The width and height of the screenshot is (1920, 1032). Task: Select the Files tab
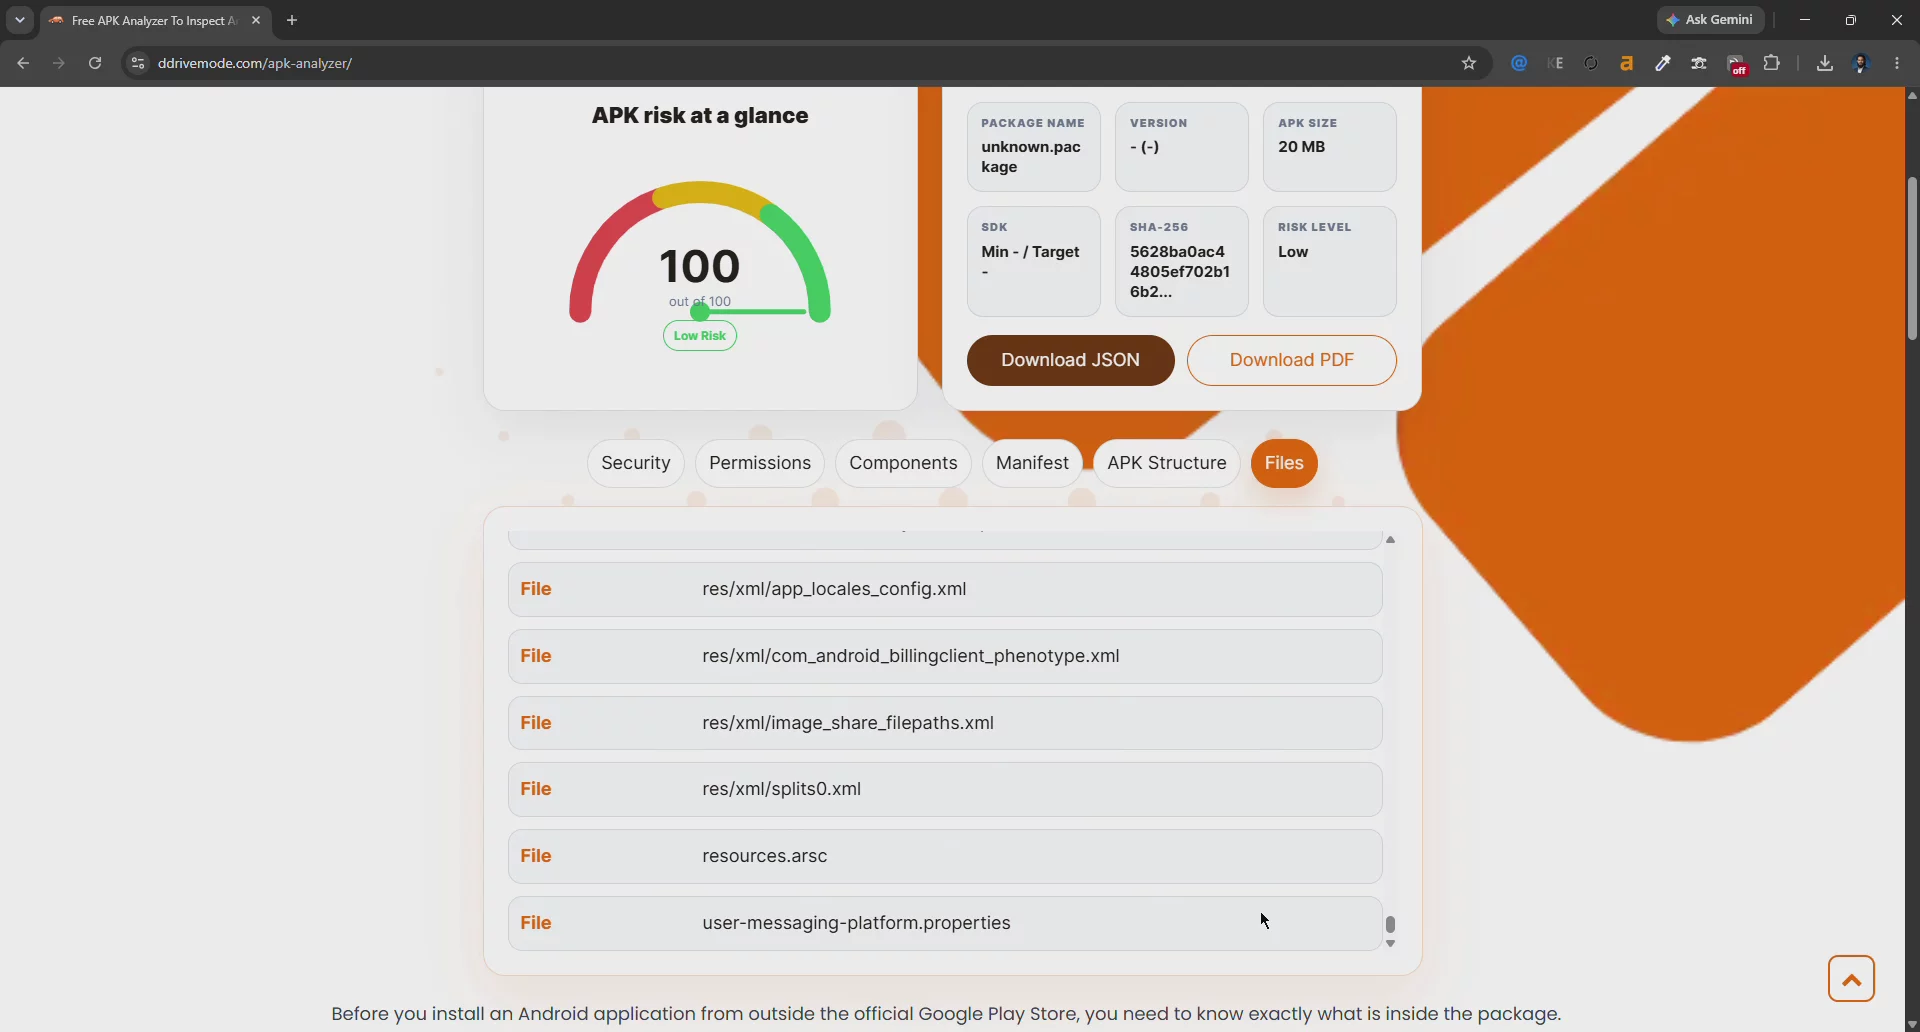pyautogui.click(x=1284, y=463)
